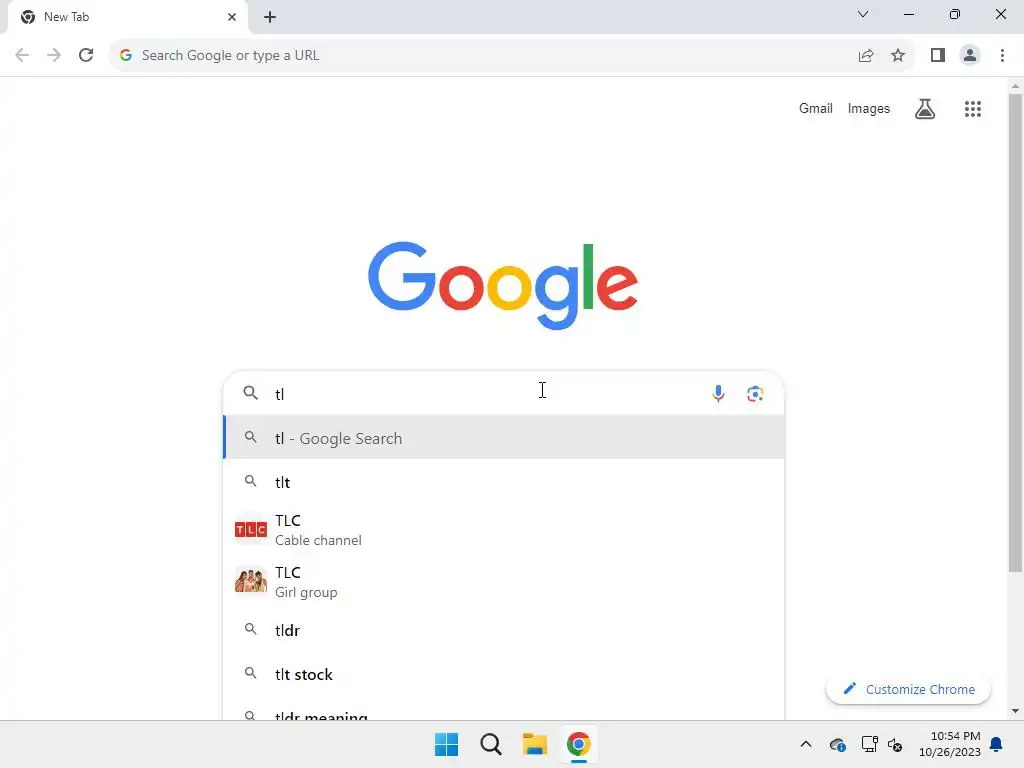Expand the tab search chevron
The image size is (1024, 768).
(863, 14)
